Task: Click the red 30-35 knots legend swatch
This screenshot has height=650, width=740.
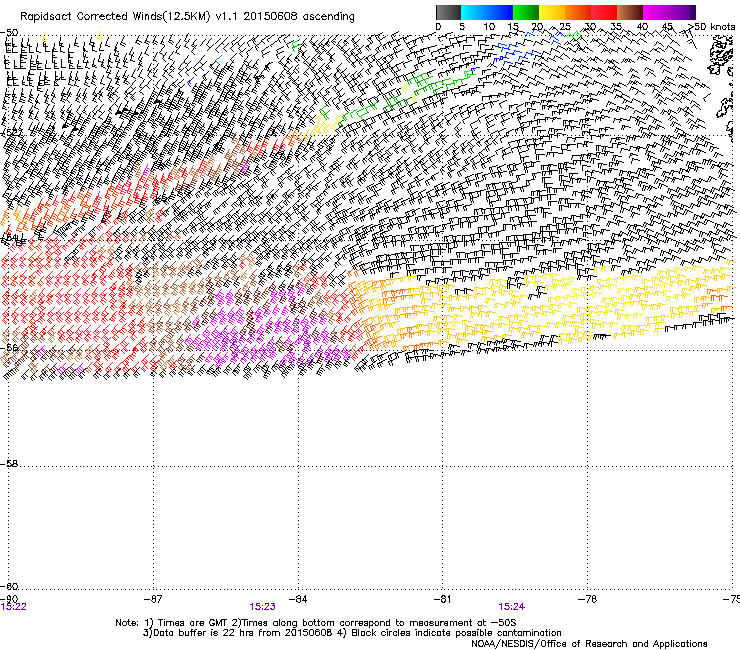Action: 604,12
